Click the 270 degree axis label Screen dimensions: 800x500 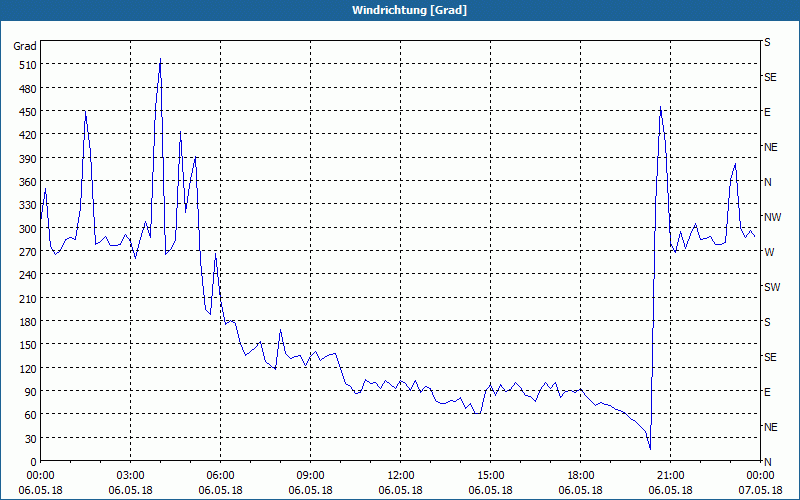[x=28, y=252]
